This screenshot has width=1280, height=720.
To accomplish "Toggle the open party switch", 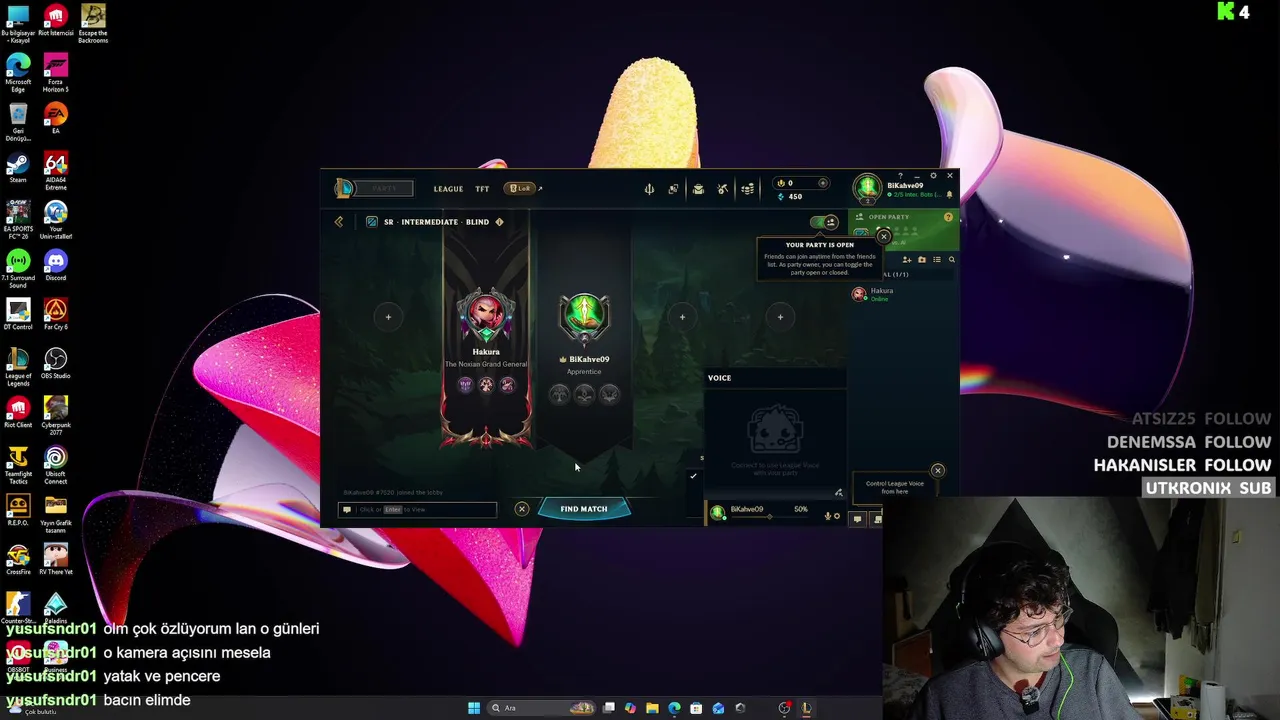I will (x=825, y=222).
